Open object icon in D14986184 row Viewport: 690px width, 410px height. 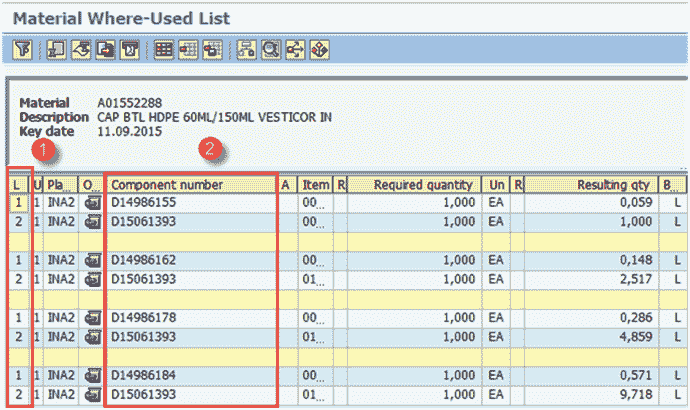pyautogui.click(x=92, y=376)
